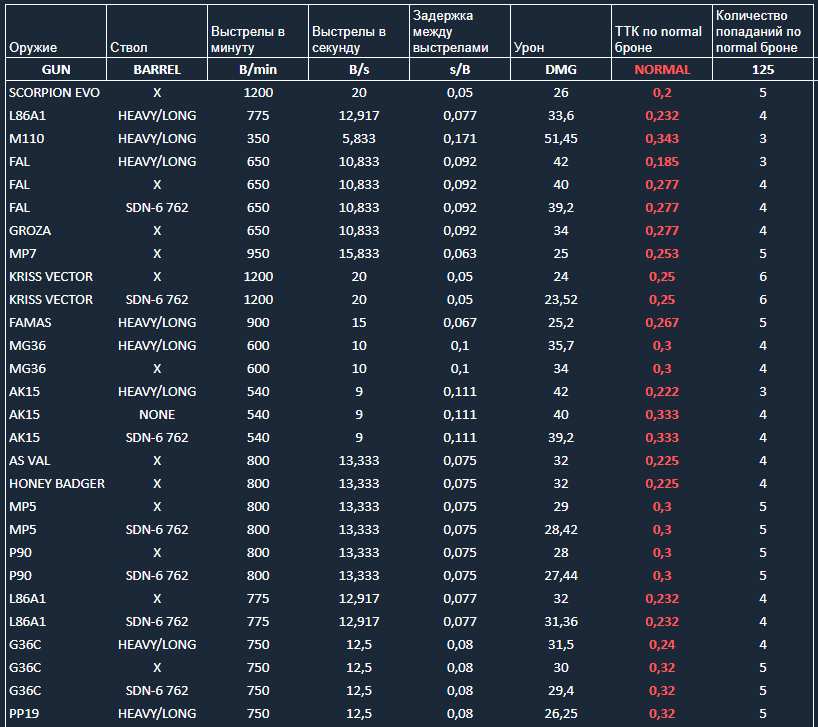The width and height of the screenshot is (818, 727).
Task: Click MP5 damage value 29
Action: pos(561,507)
